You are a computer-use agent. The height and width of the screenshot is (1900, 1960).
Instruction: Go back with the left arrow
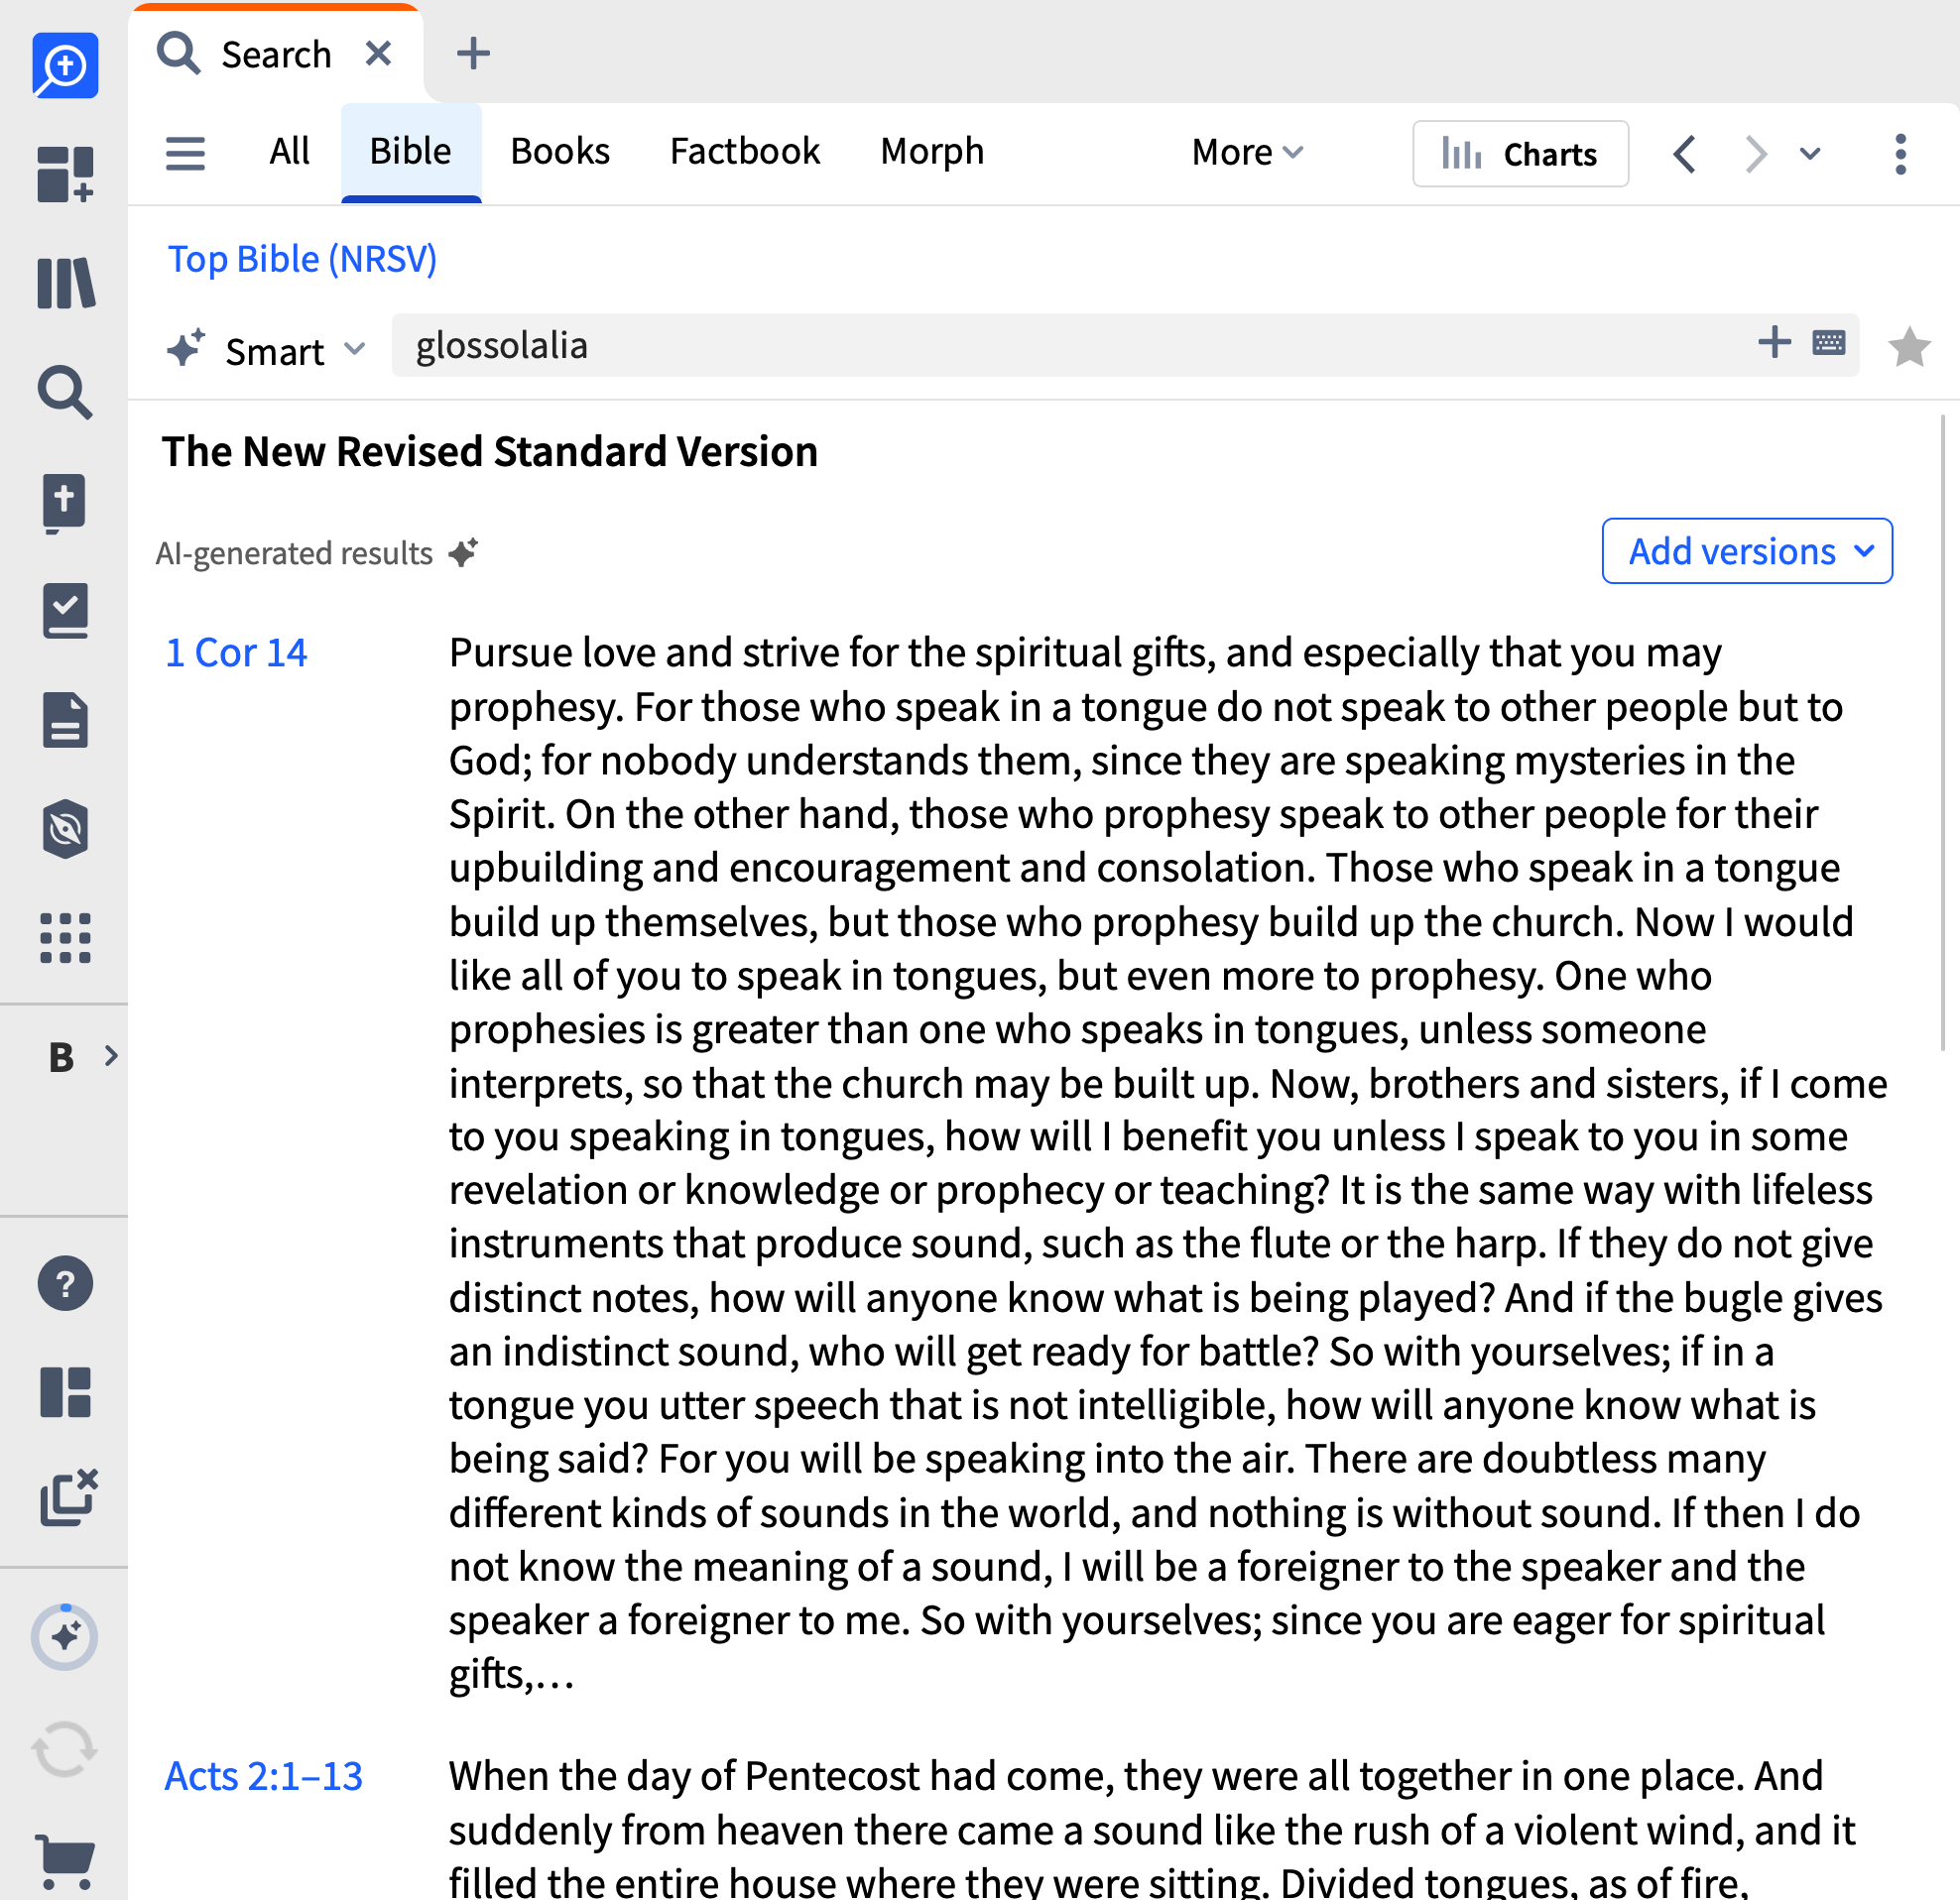1686,154
